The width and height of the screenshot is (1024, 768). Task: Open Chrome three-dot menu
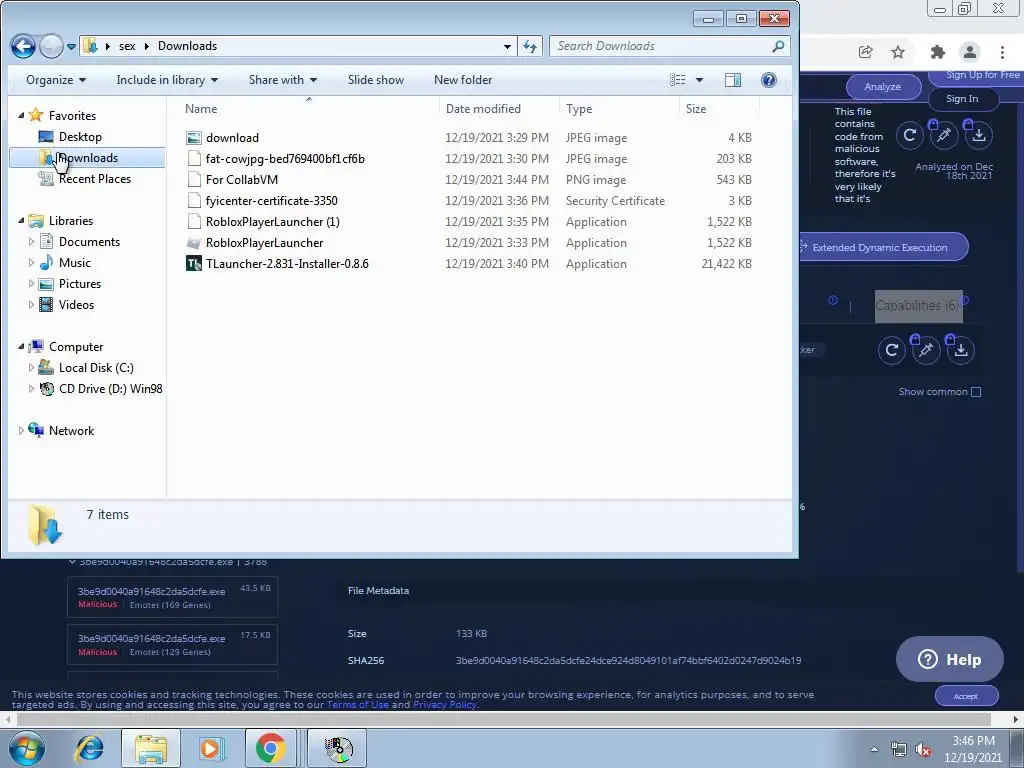pos(1002,52)
